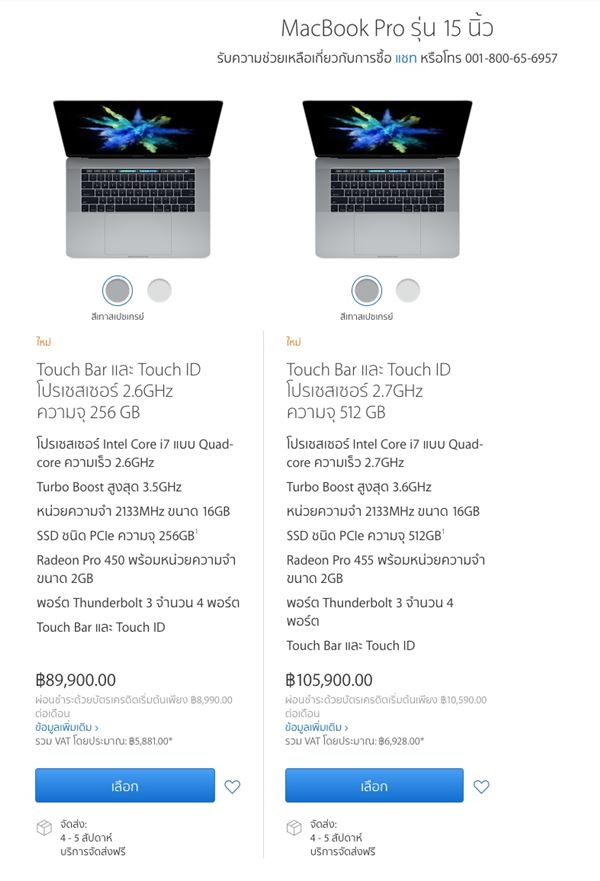The image size is (600, 881).
Task: Click the selected สีเทาสเปซเกรย์ color swatch
Action: tap(117, 291)
